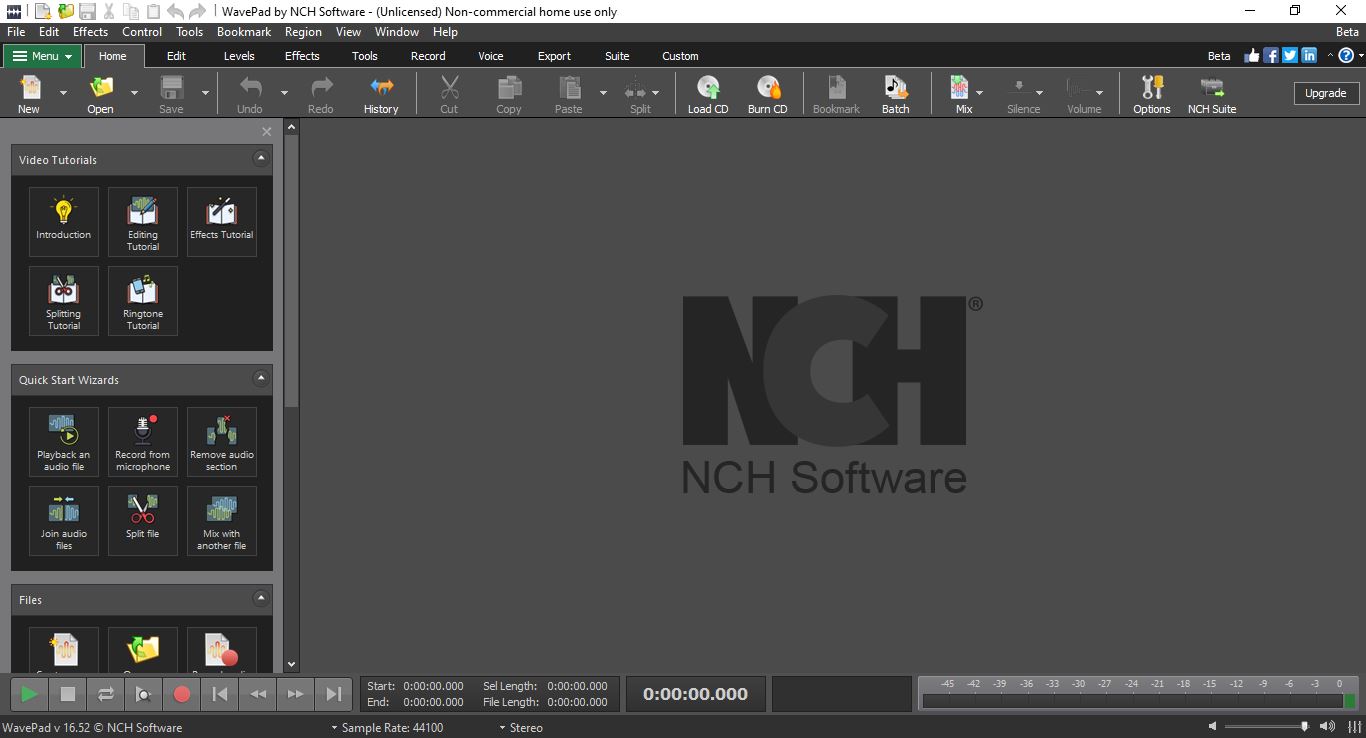Screen dimensions: 1366x738
Task: Open the Splitting Tutorial tile
Action: (64, 301)
